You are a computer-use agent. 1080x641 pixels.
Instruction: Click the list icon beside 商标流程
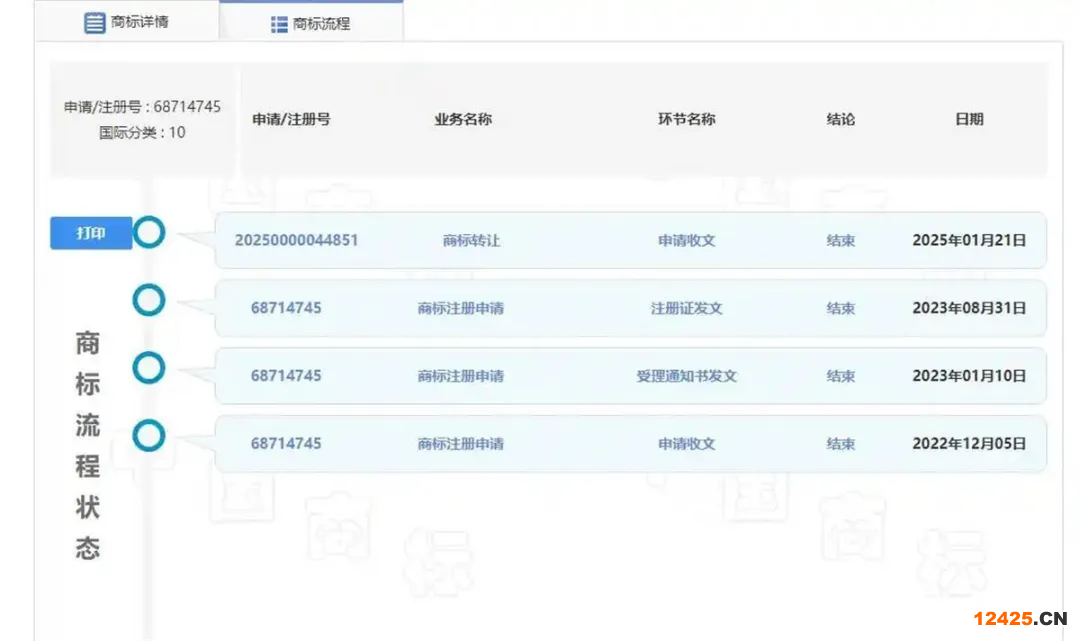pyautogui.click(x=279, y=24)
